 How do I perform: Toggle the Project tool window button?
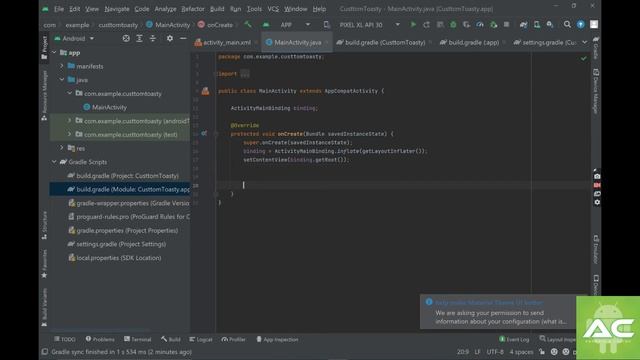[44, 48]
